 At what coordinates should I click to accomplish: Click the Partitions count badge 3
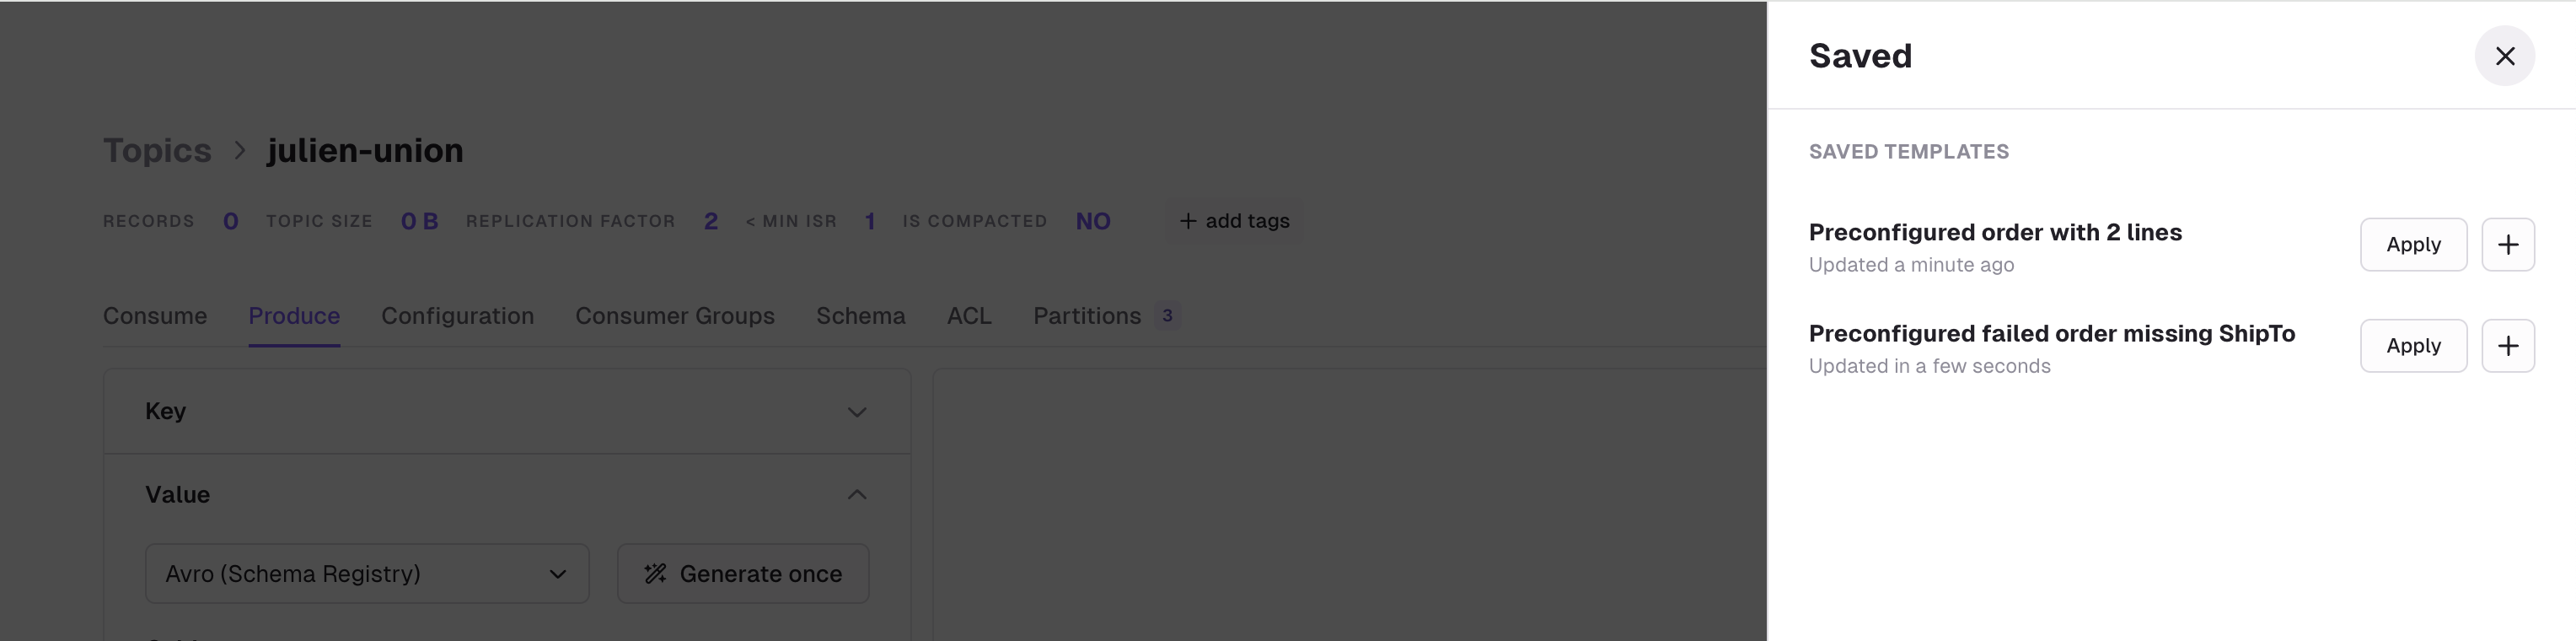1167,316
